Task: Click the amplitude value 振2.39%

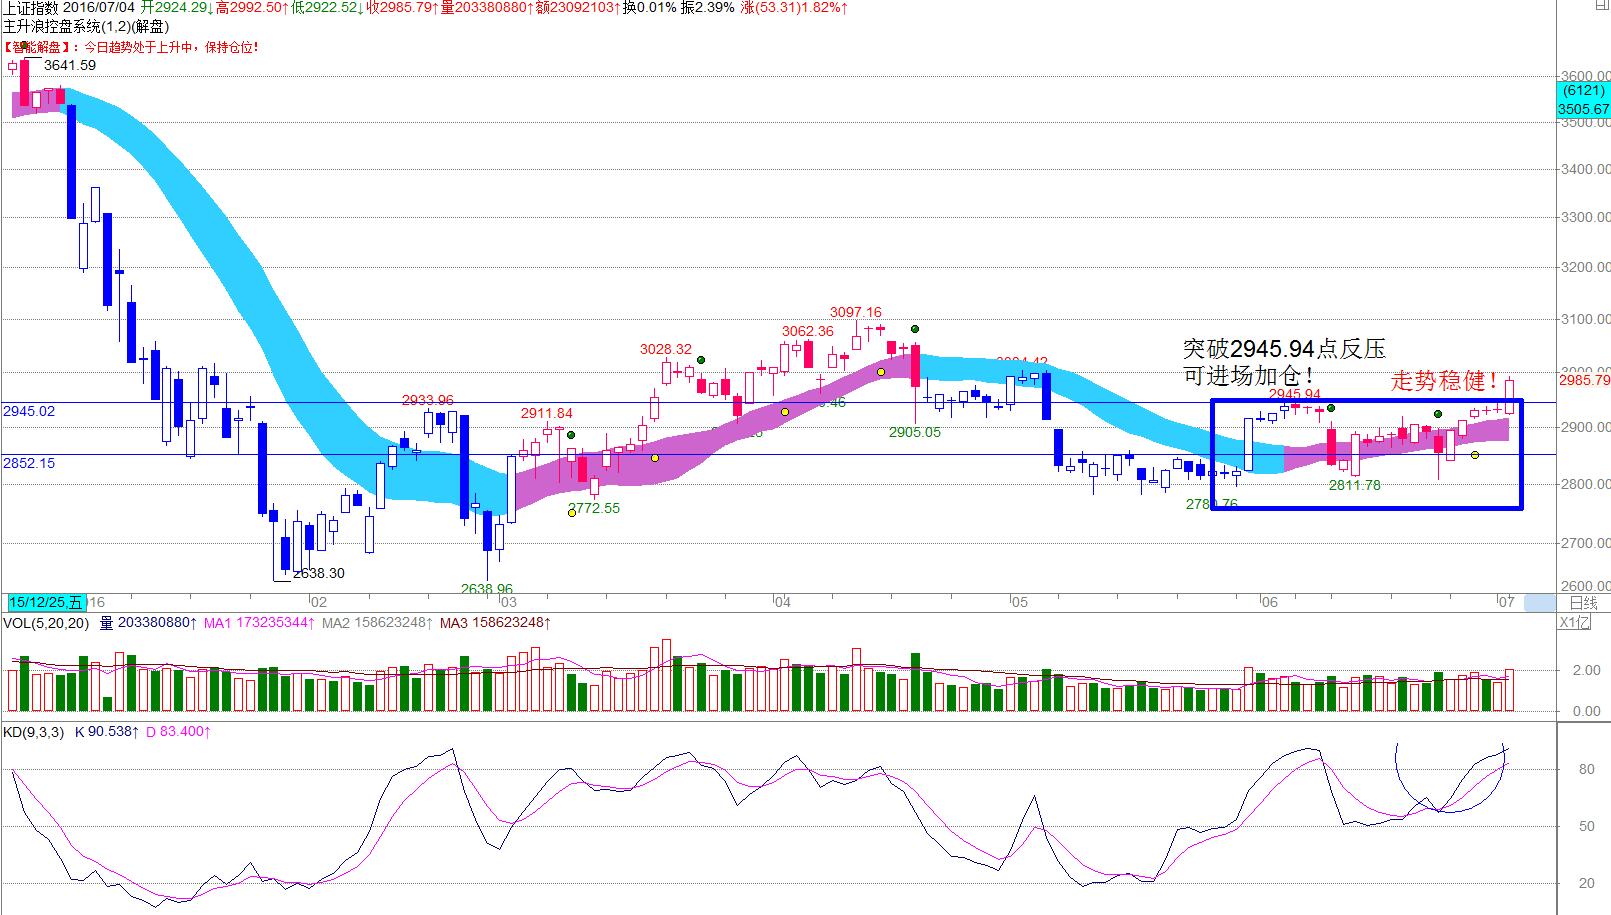Action: pyautogui.click(x=708, y=8)
